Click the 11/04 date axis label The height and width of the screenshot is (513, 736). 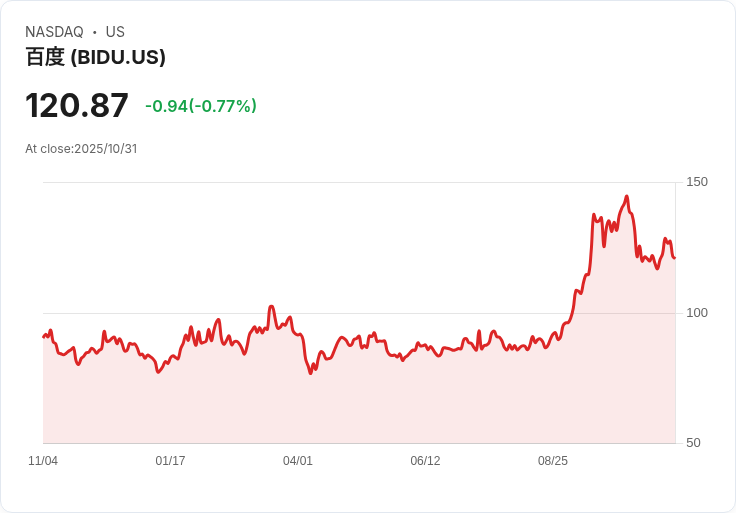tap(43, 460)
